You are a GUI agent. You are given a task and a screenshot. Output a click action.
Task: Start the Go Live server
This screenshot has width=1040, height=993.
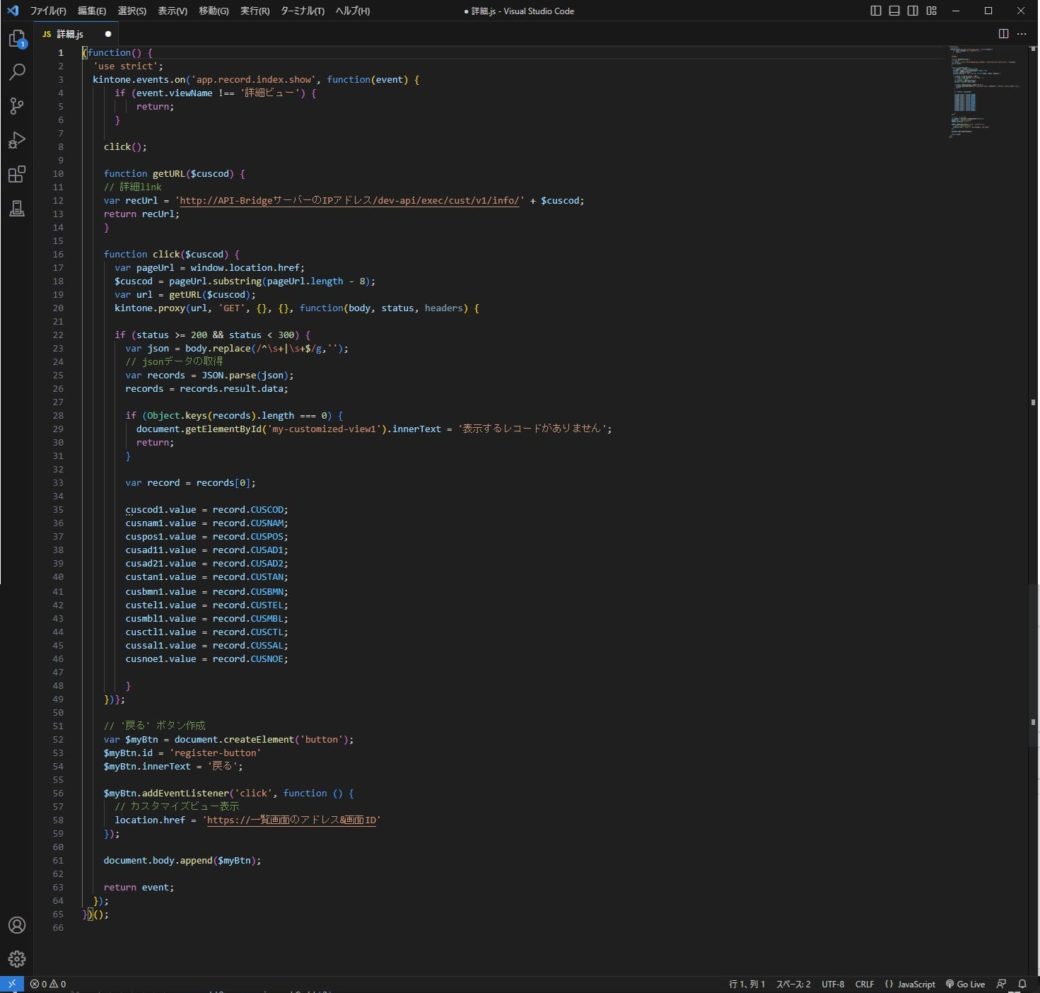click(x=964, y=983)
